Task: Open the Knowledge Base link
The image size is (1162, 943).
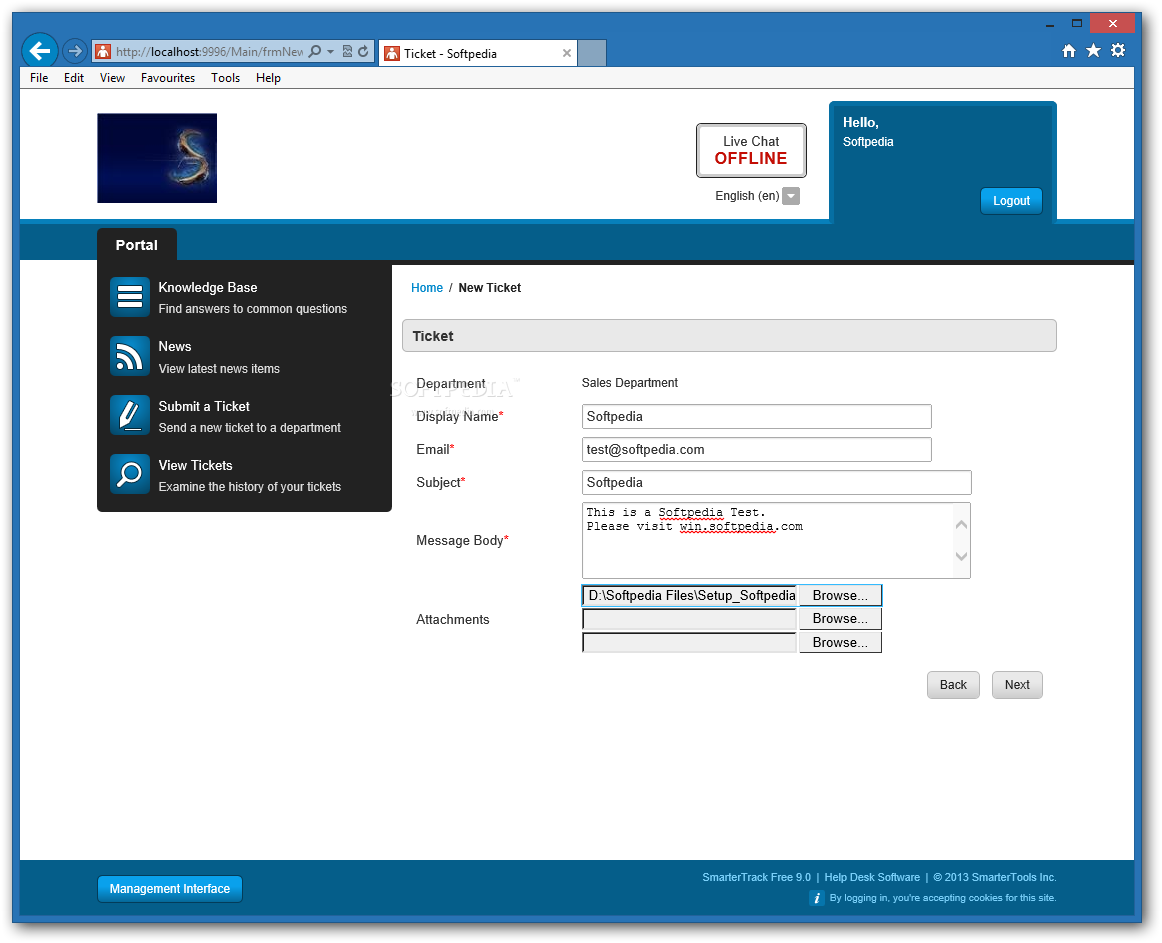Action: [x=208, y=288]
